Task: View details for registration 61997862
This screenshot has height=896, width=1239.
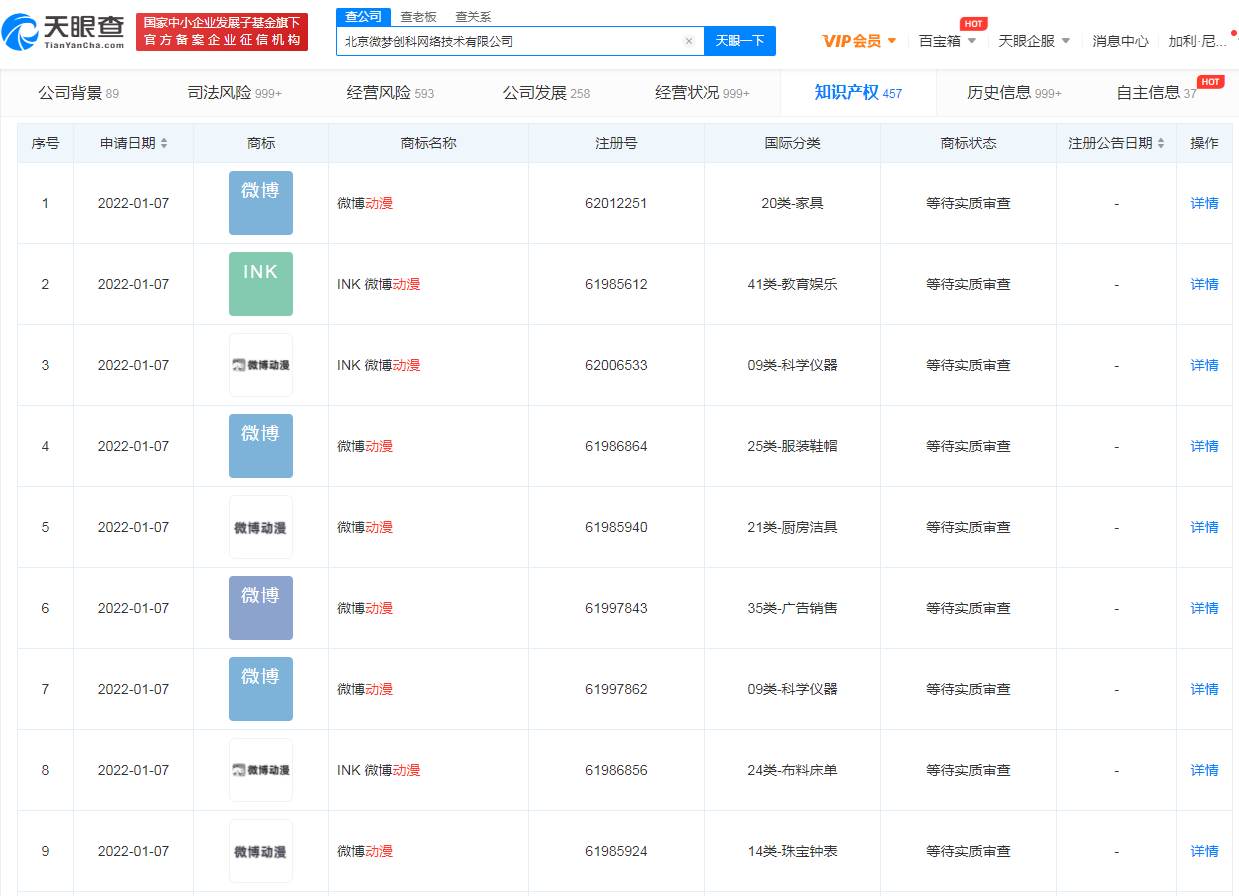Action: pos(1204,689)
